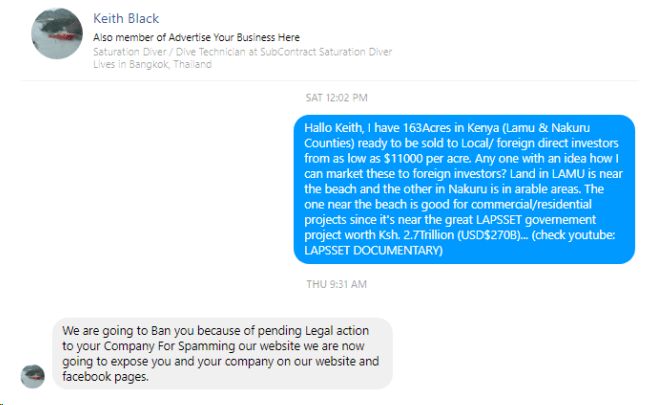
Task: Select the grey received message bubble
Action: tap(222, 353)
